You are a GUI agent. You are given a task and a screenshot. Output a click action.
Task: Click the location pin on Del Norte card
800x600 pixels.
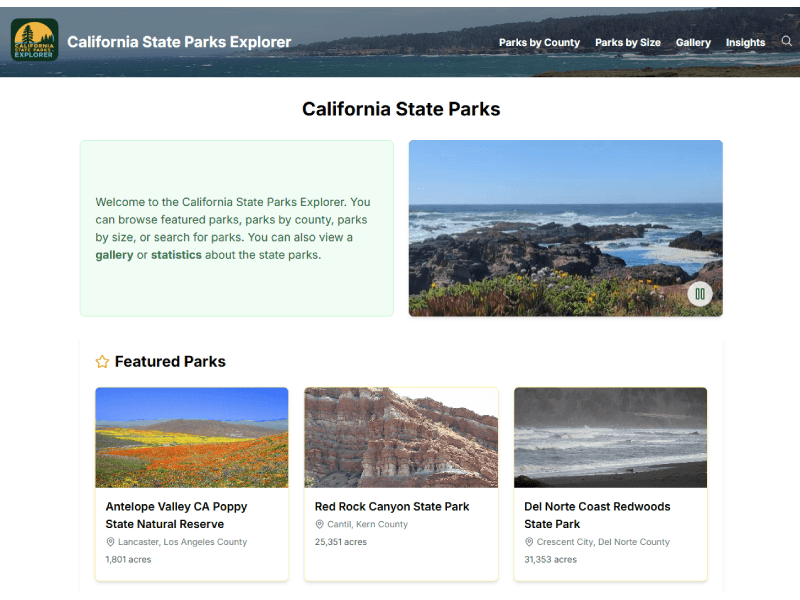click(x=528, y=542)
